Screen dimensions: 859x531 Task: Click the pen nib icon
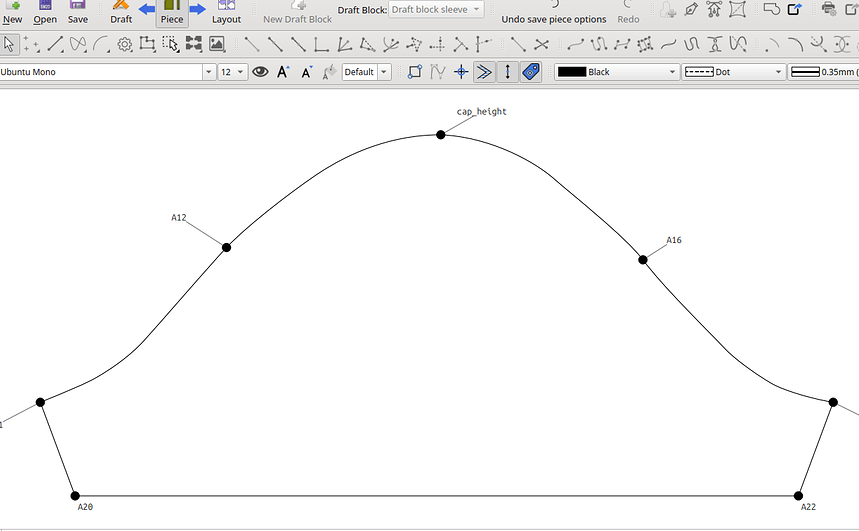click(691, 9)
